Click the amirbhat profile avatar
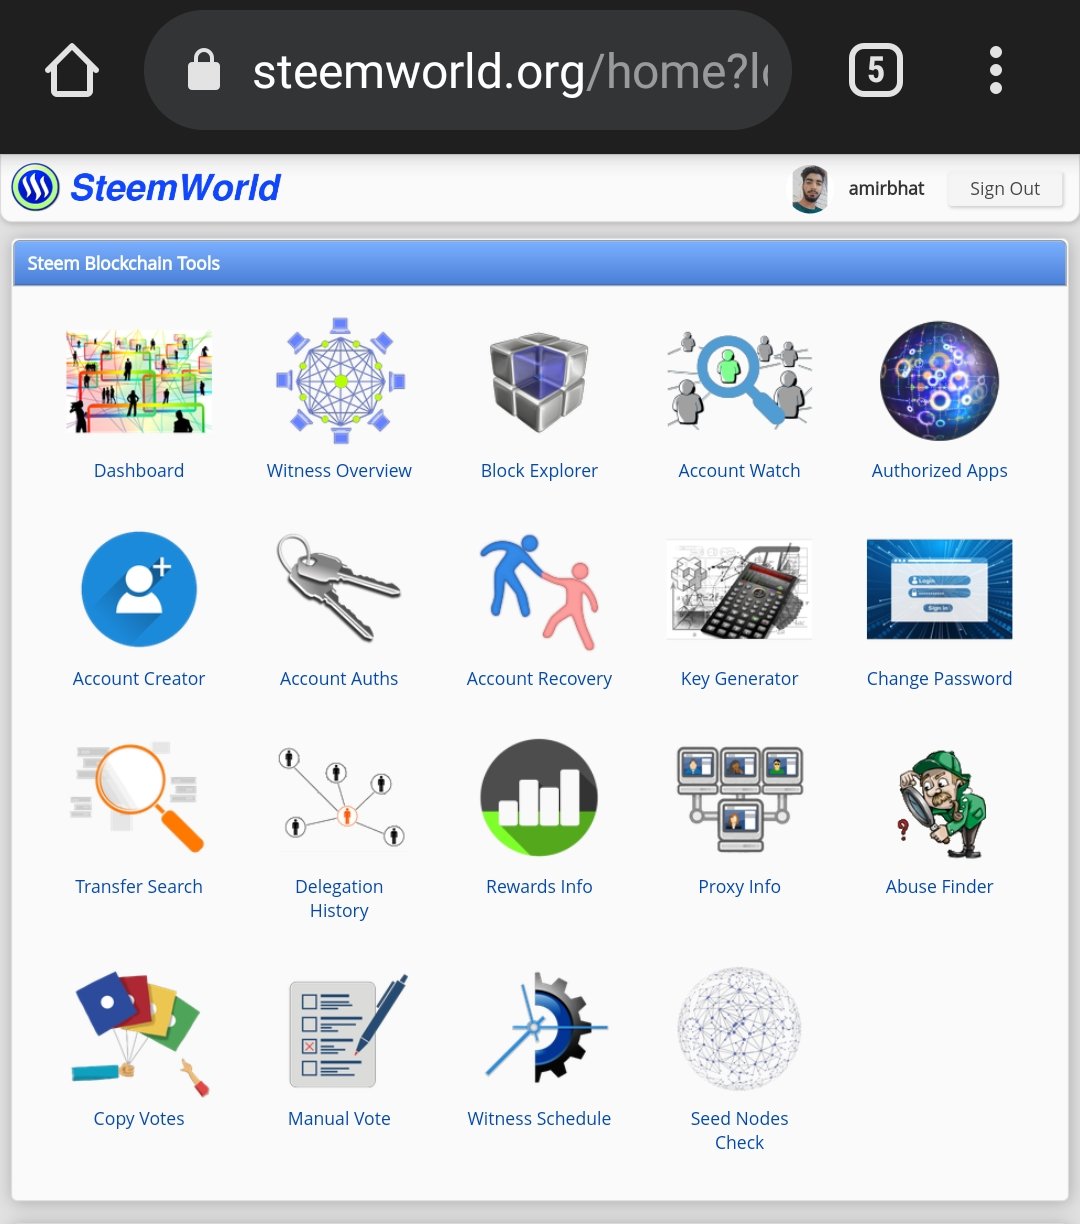The image size is (1080, 1224). 810,189
